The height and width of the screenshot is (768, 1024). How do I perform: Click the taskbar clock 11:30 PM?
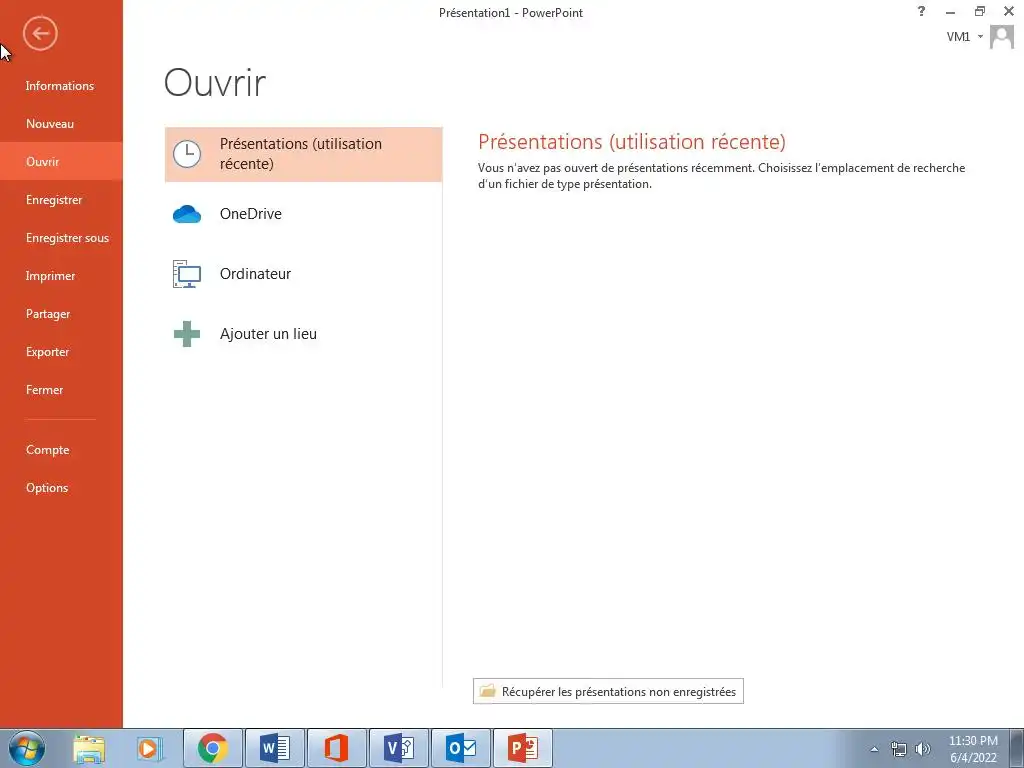(973, 741)
